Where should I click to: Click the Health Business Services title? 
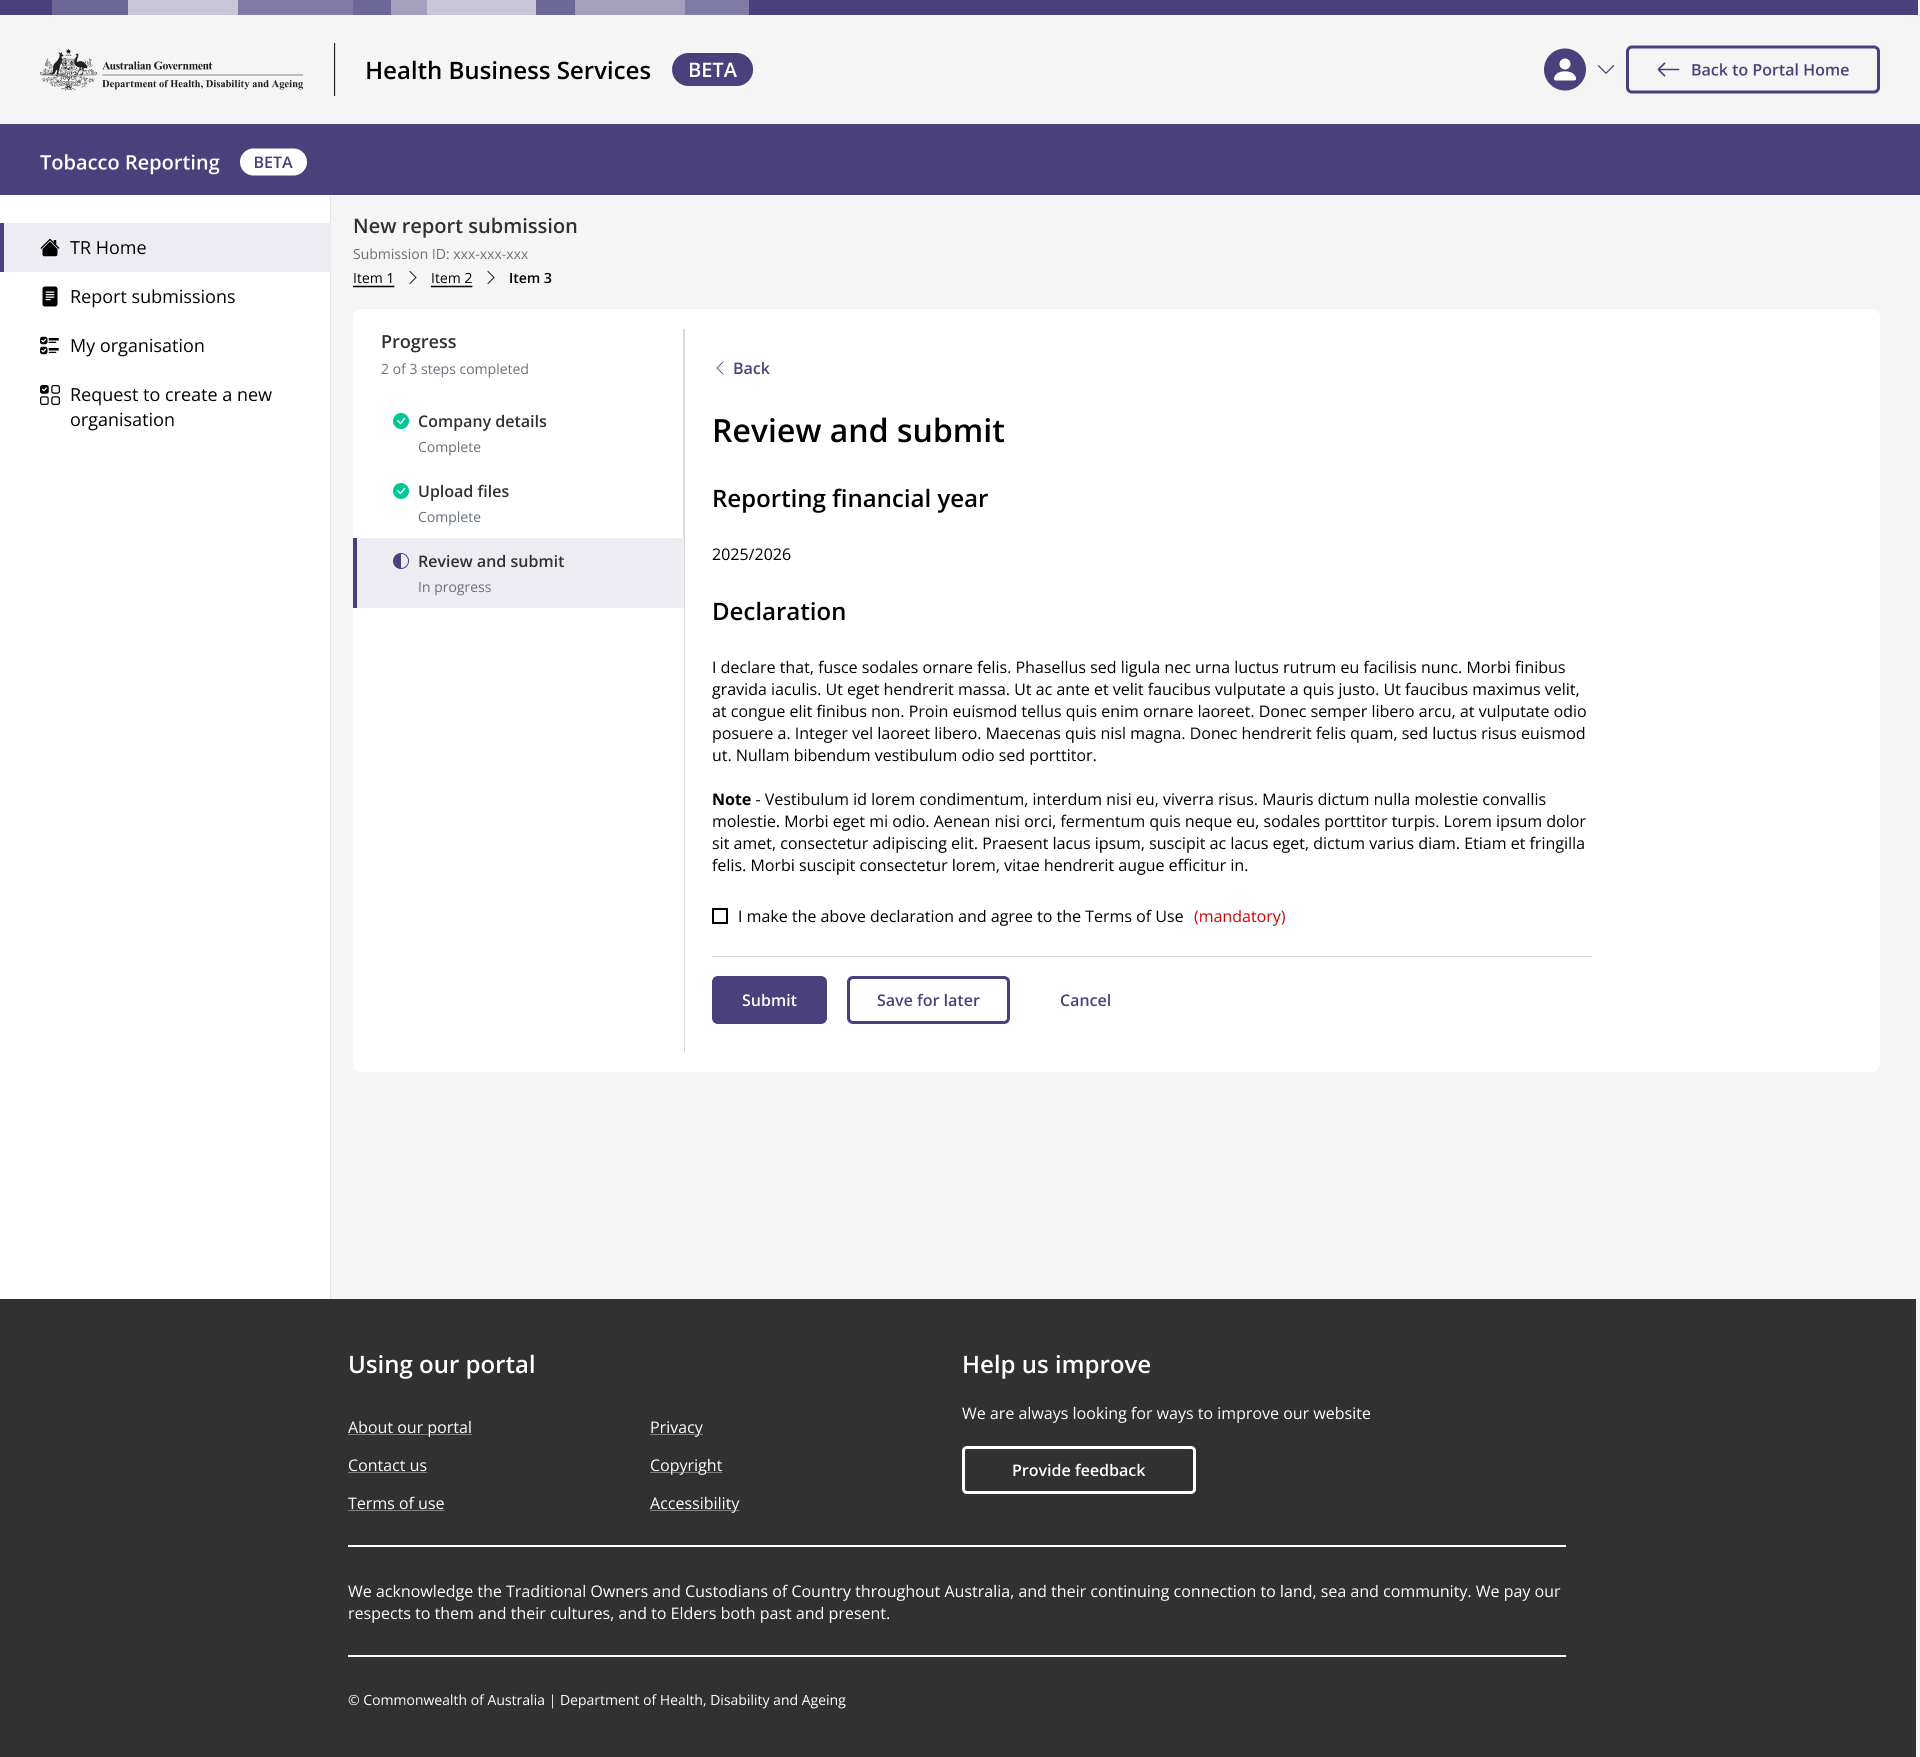[508, 70]
